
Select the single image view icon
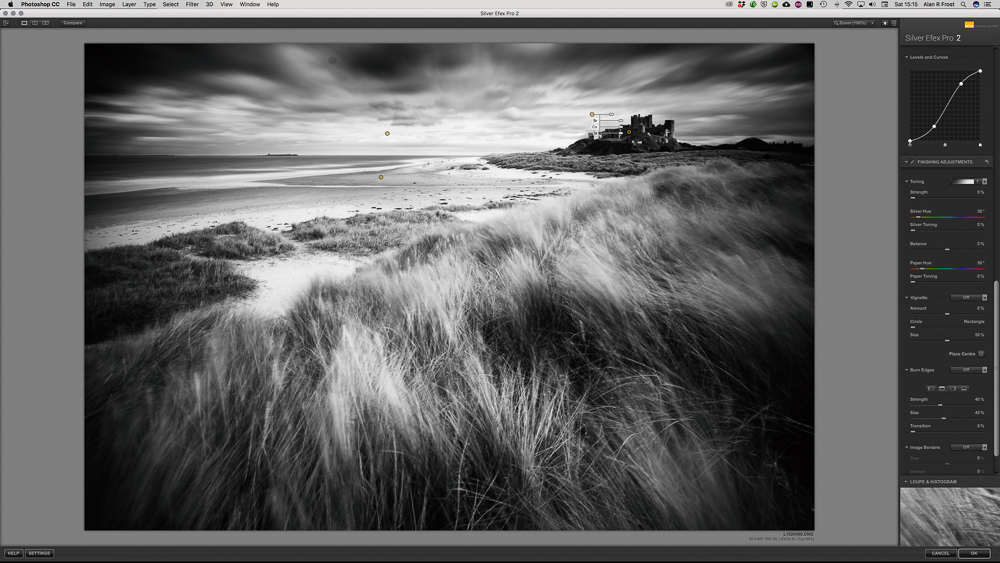[24, 22]
